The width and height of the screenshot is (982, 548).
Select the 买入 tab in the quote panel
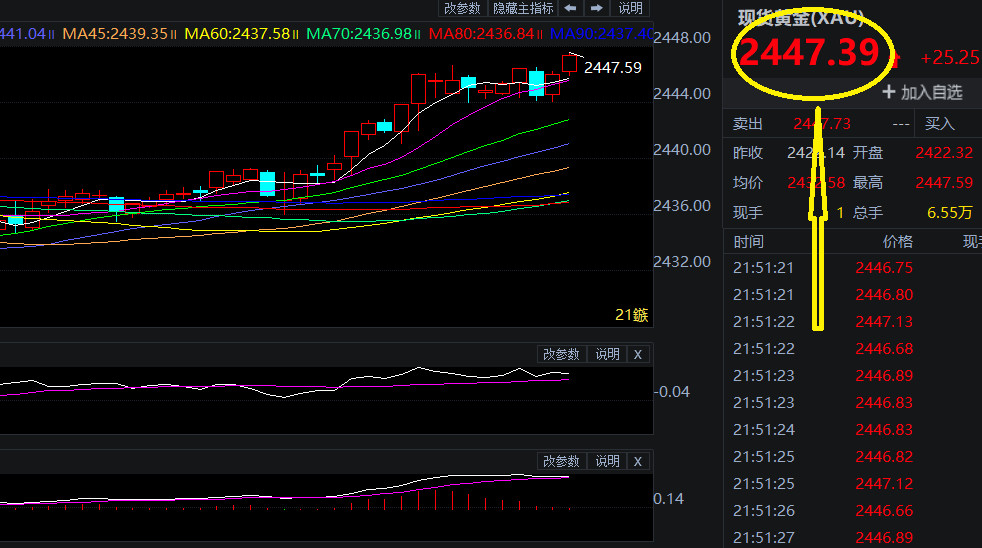pyautogui.click(x=939, y=123)
